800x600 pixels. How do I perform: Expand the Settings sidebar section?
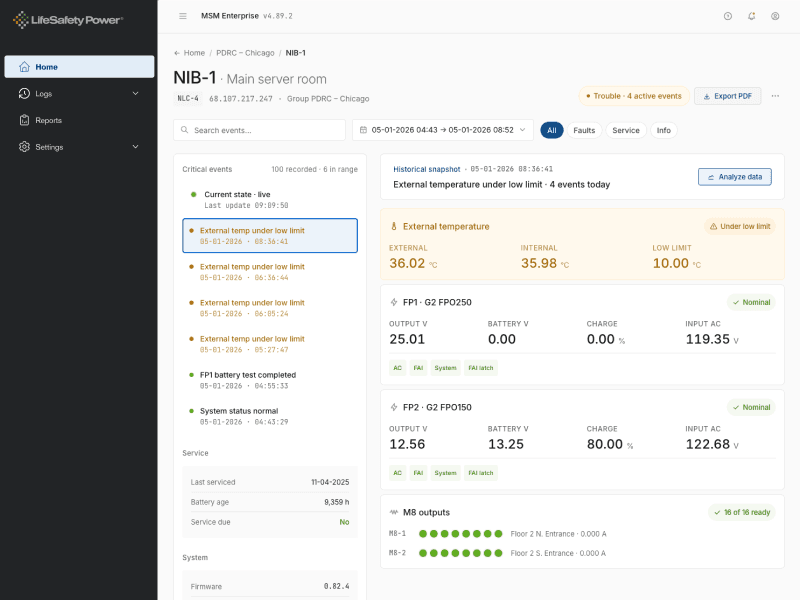135,147
